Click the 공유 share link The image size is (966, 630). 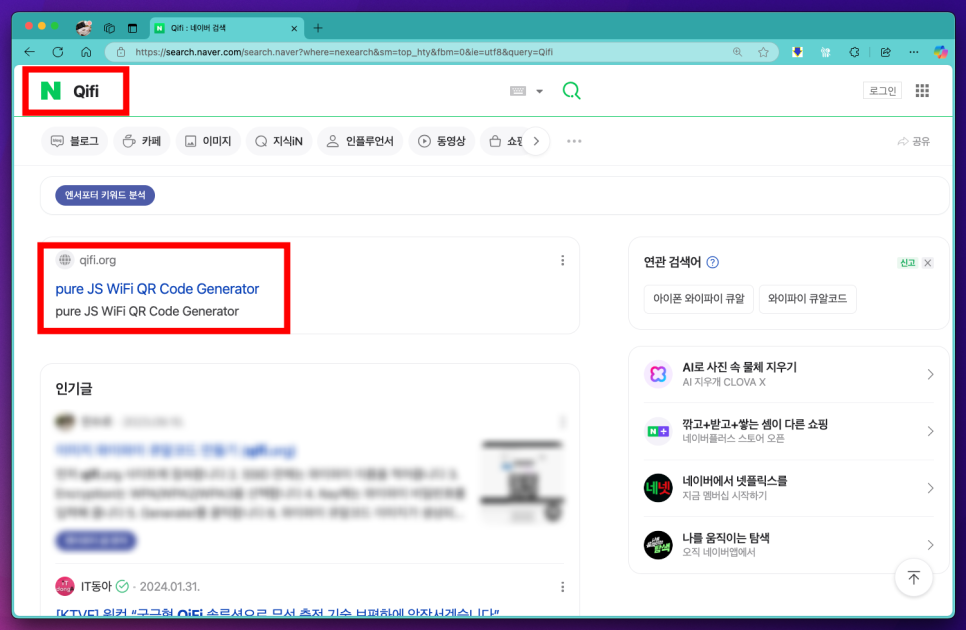(914, 142)
